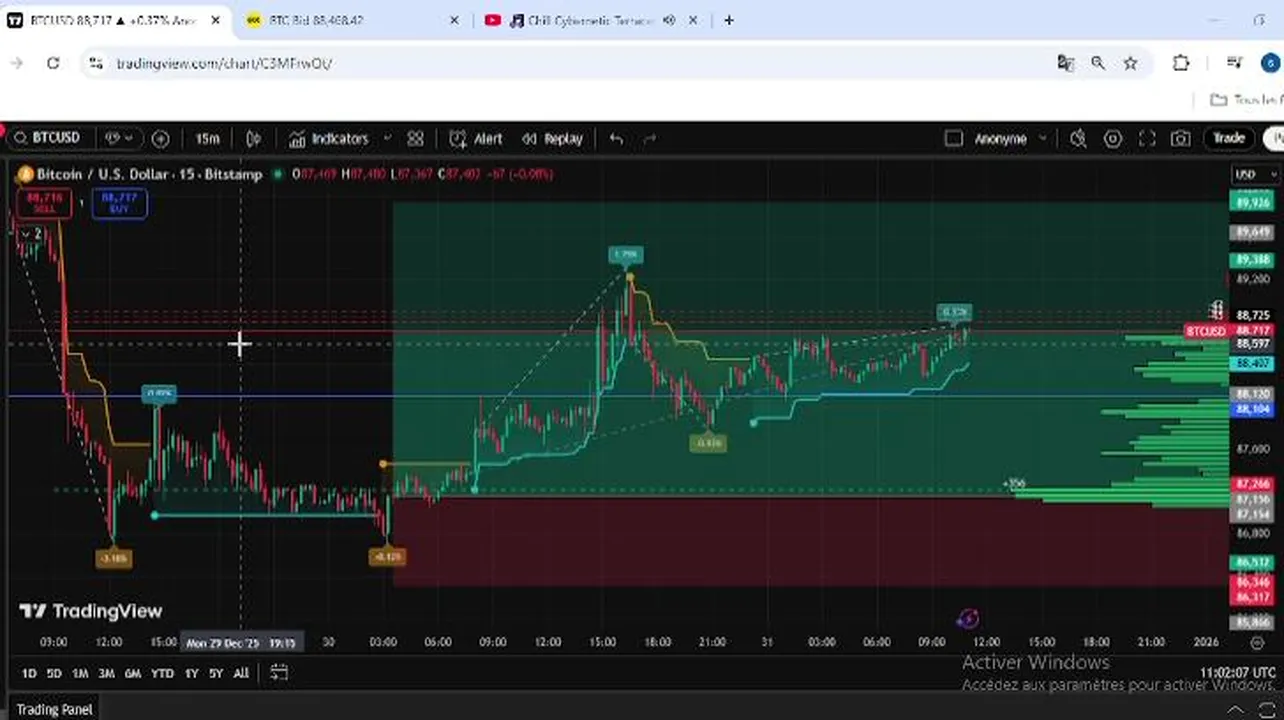Open the BTCUSD symbol search box
The image size is (1284, 720).
click(x=48, y=138)
